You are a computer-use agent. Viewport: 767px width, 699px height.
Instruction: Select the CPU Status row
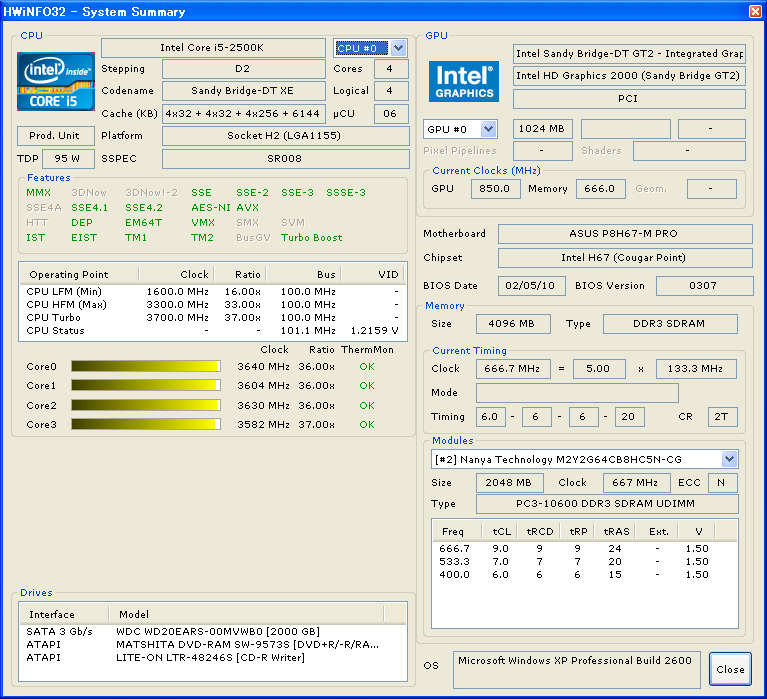click(213, 331)
